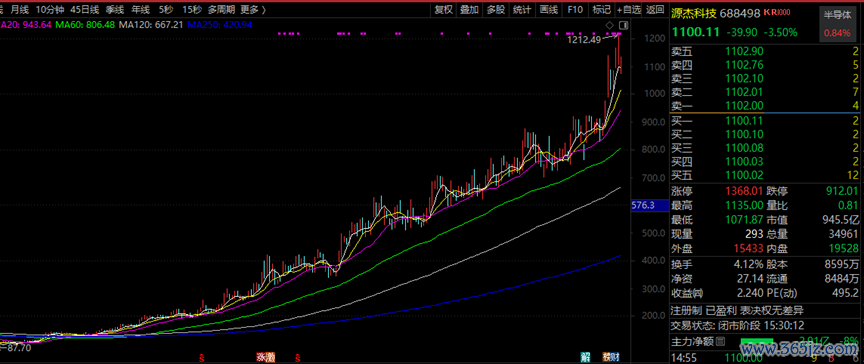Add stock to watchlist with +自选
This screenshot has width=864, height=364.
coord(628,9)
